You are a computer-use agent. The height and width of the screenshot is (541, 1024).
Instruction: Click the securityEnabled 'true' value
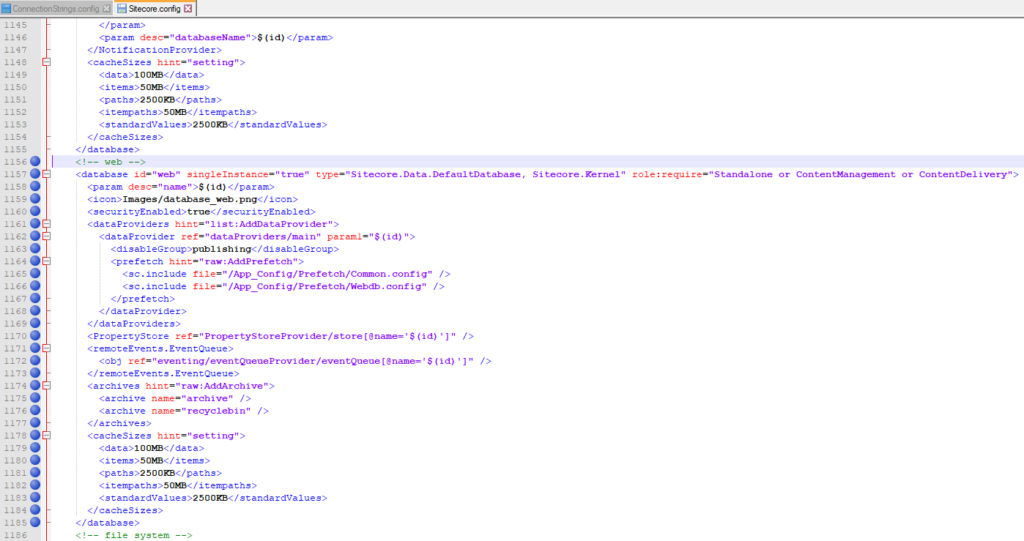click(x=199, y=212)
